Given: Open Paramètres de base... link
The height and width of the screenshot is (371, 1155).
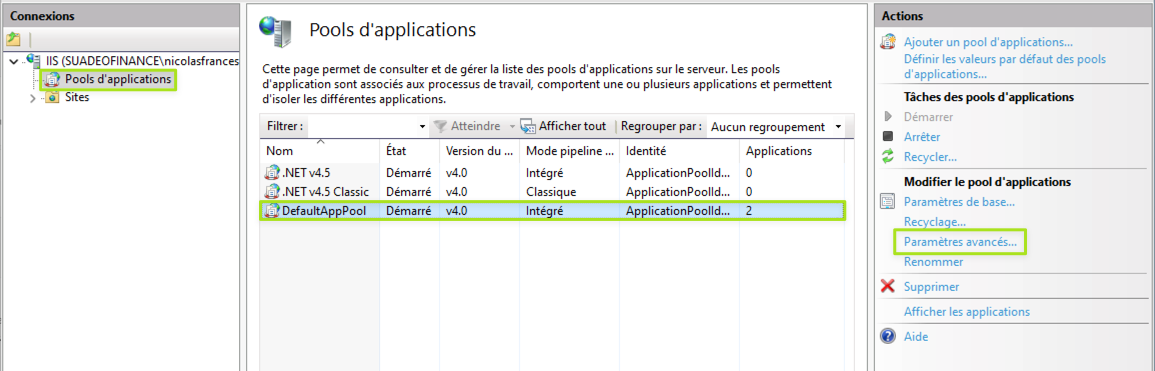Looking at the screenshot, I should tap(959, 201).
